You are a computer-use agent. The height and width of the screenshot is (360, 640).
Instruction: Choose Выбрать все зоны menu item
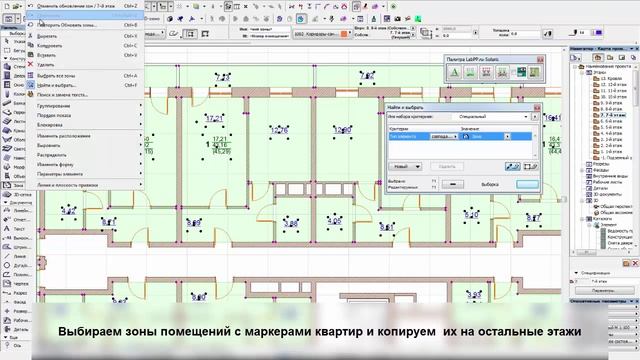tap(85, 76)
